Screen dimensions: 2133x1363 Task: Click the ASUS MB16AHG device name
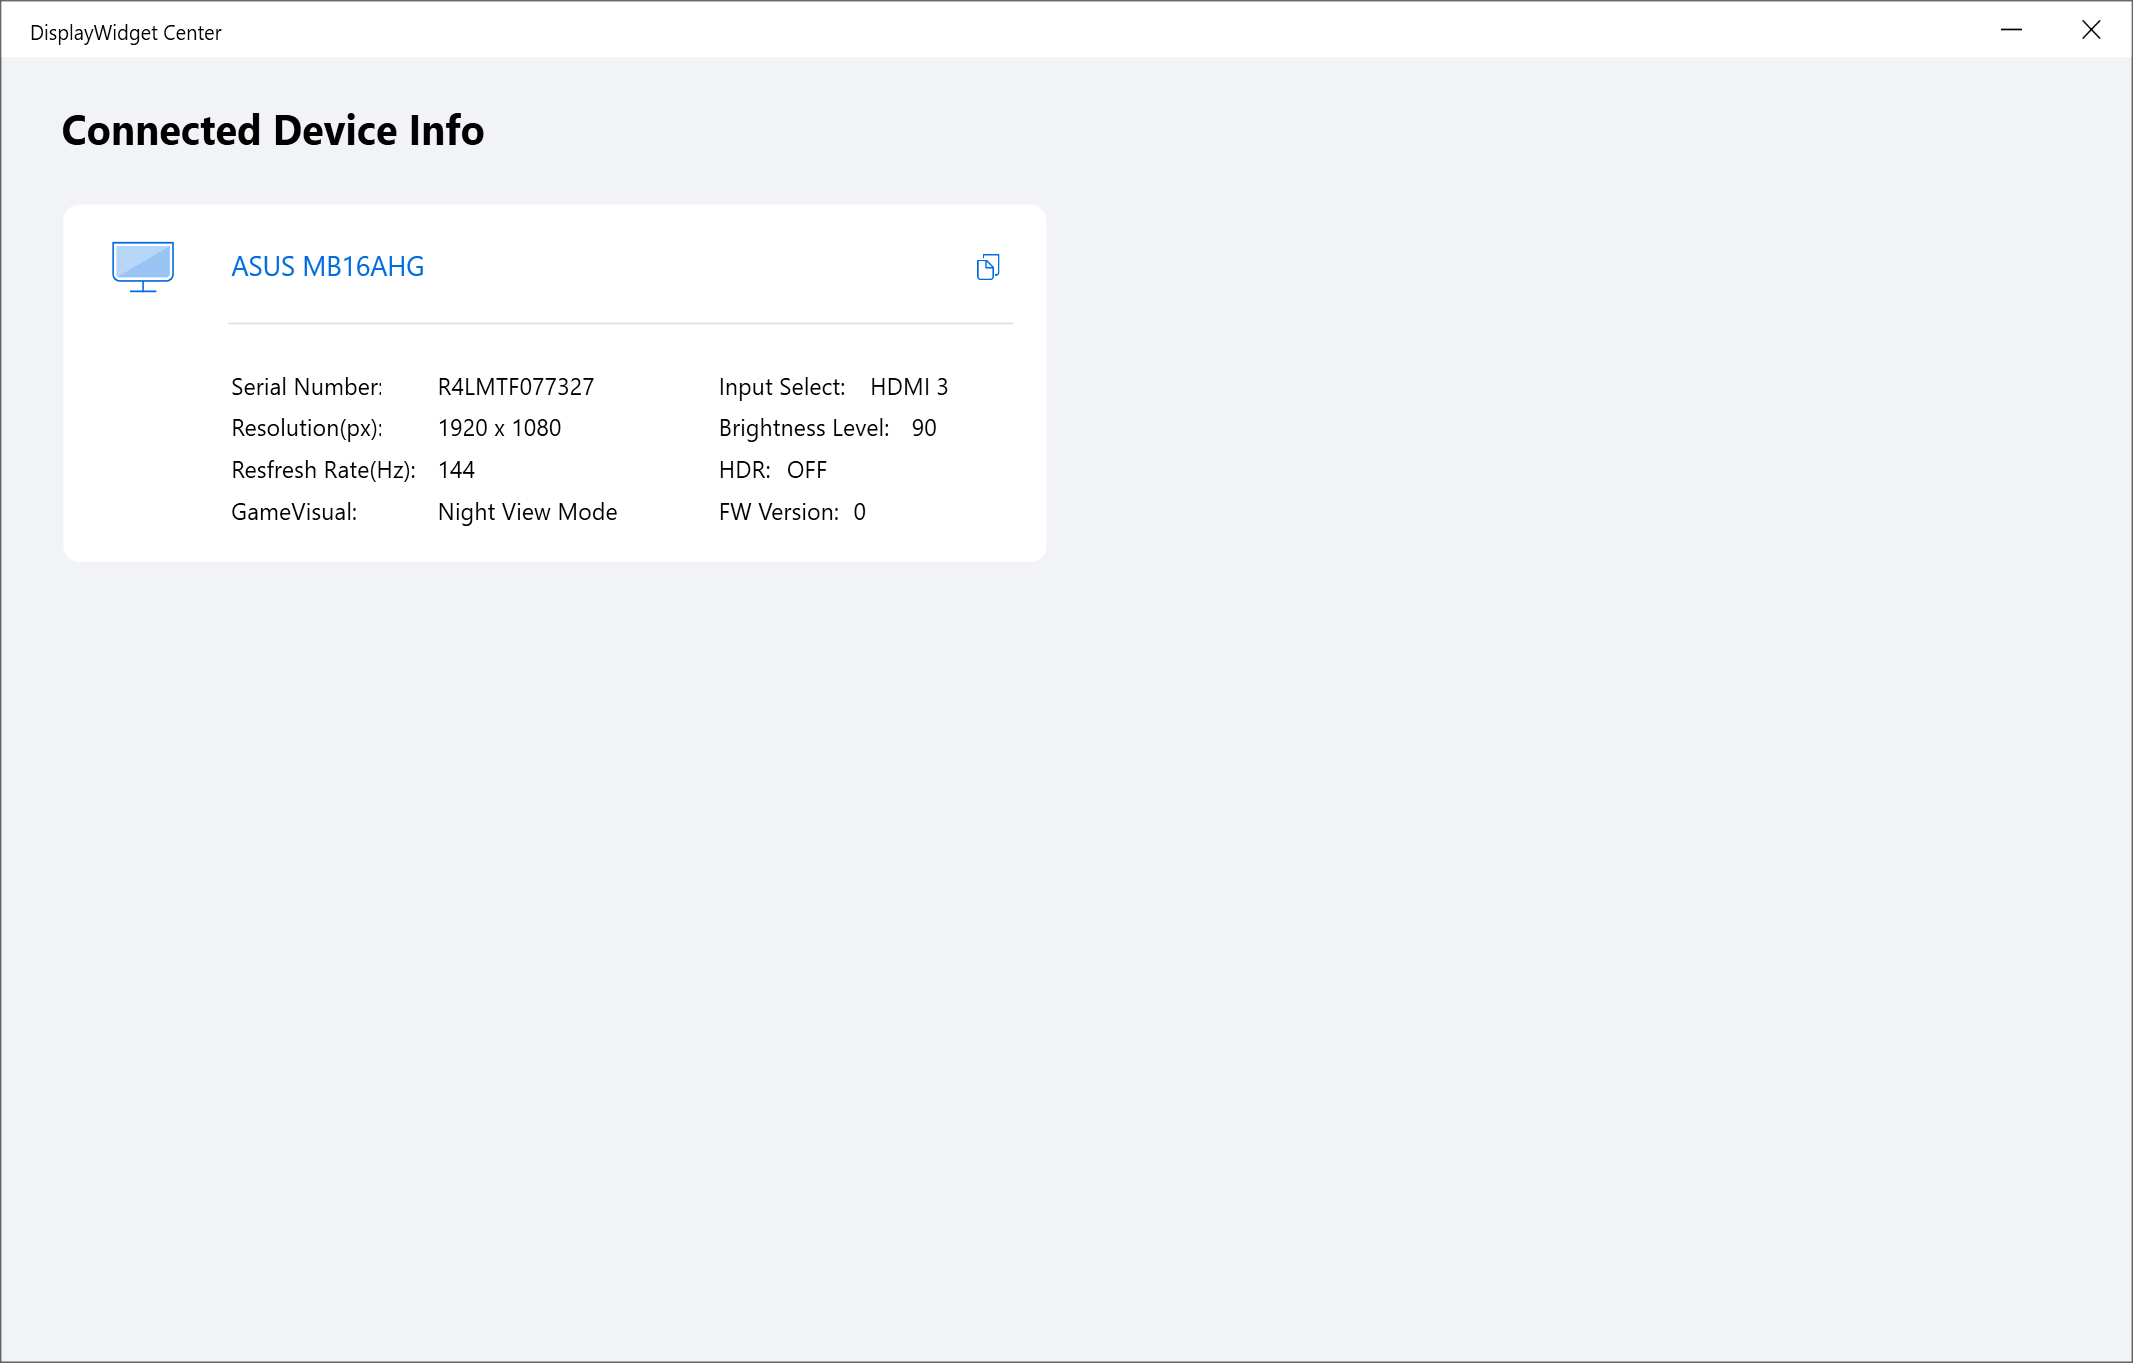(327, 267)
